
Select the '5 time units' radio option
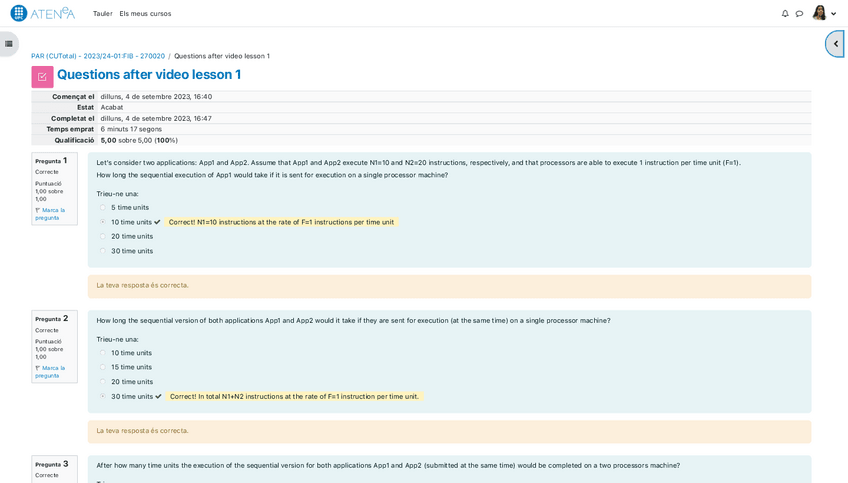[102, 208]
